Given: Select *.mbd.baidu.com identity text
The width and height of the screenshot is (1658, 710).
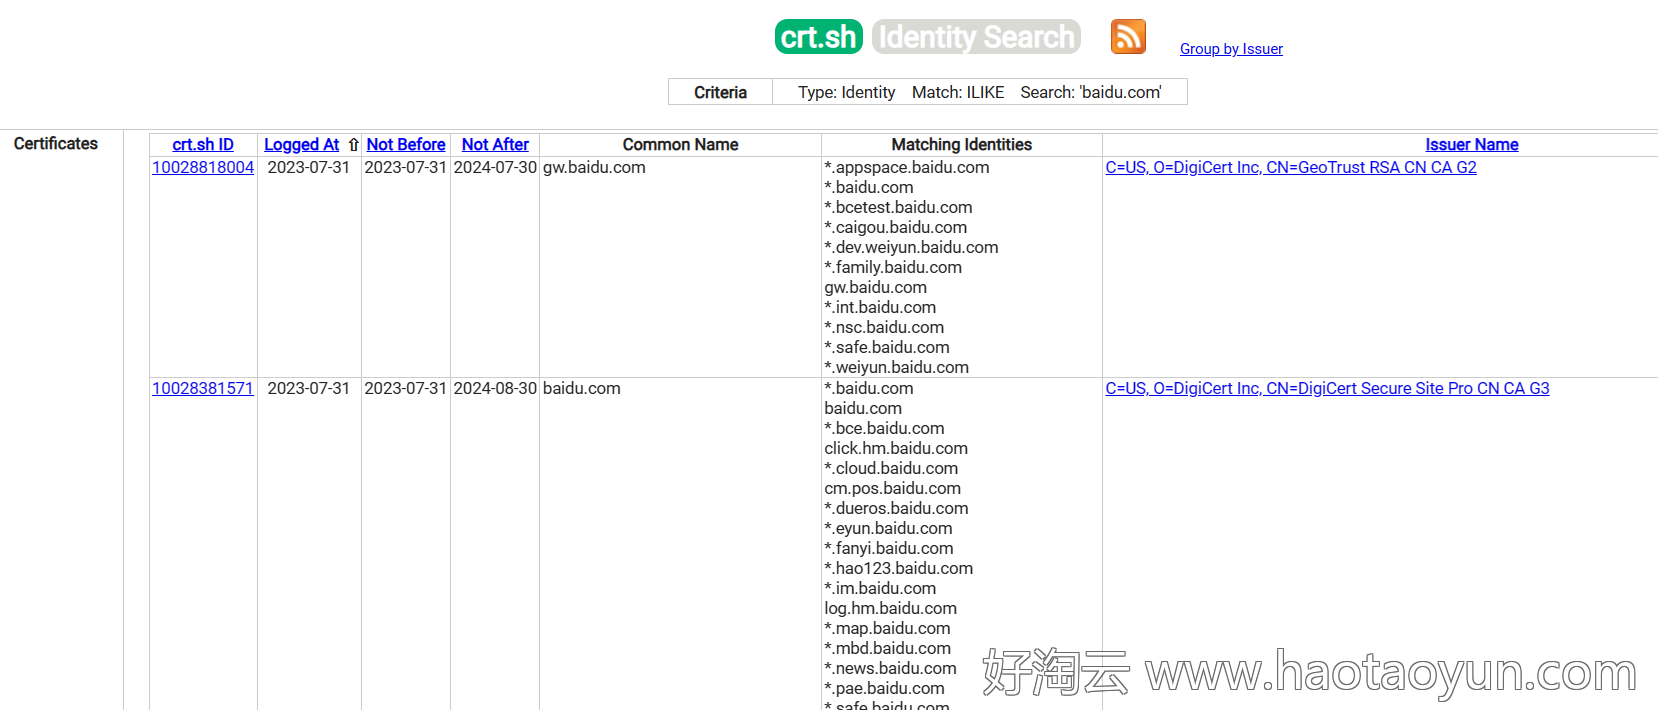Looking at the screenshot, I should (887, 648).
